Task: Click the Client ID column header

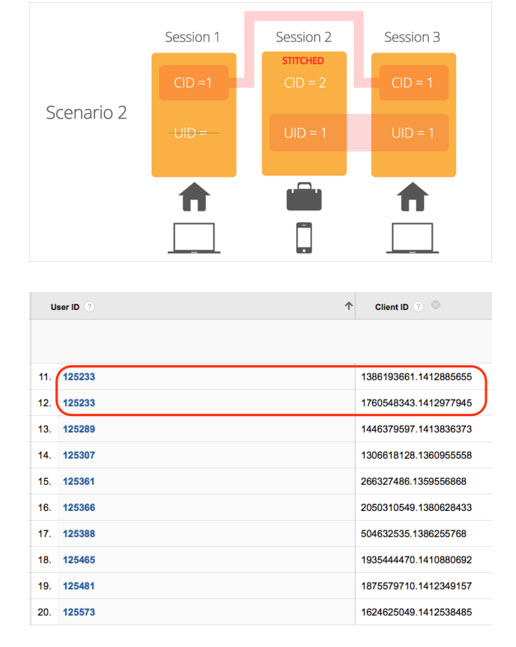Action: pyautogui.click(x=391, y=307)
